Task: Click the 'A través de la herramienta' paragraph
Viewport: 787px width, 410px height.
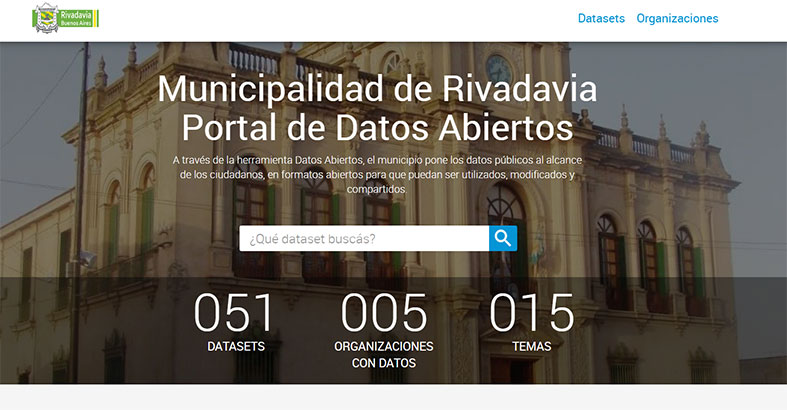Action: coord(377,174)
